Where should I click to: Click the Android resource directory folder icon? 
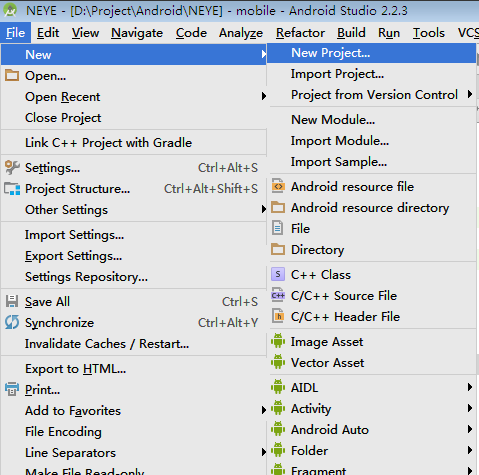click(x=278, y=207)
